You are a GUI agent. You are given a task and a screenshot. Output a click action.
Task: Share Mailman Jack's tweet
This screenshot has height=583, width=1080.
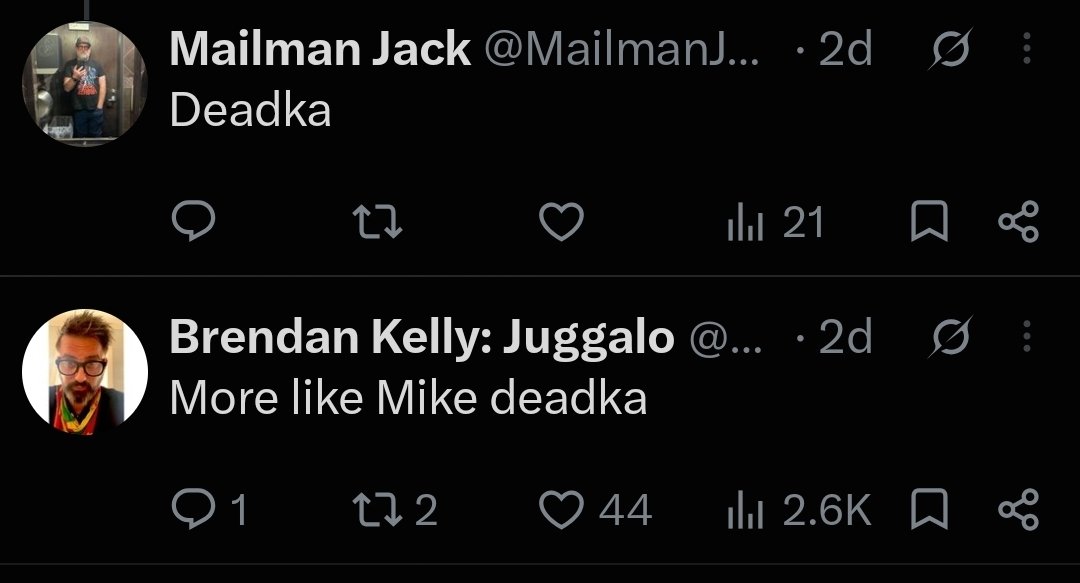[1019, 221]
